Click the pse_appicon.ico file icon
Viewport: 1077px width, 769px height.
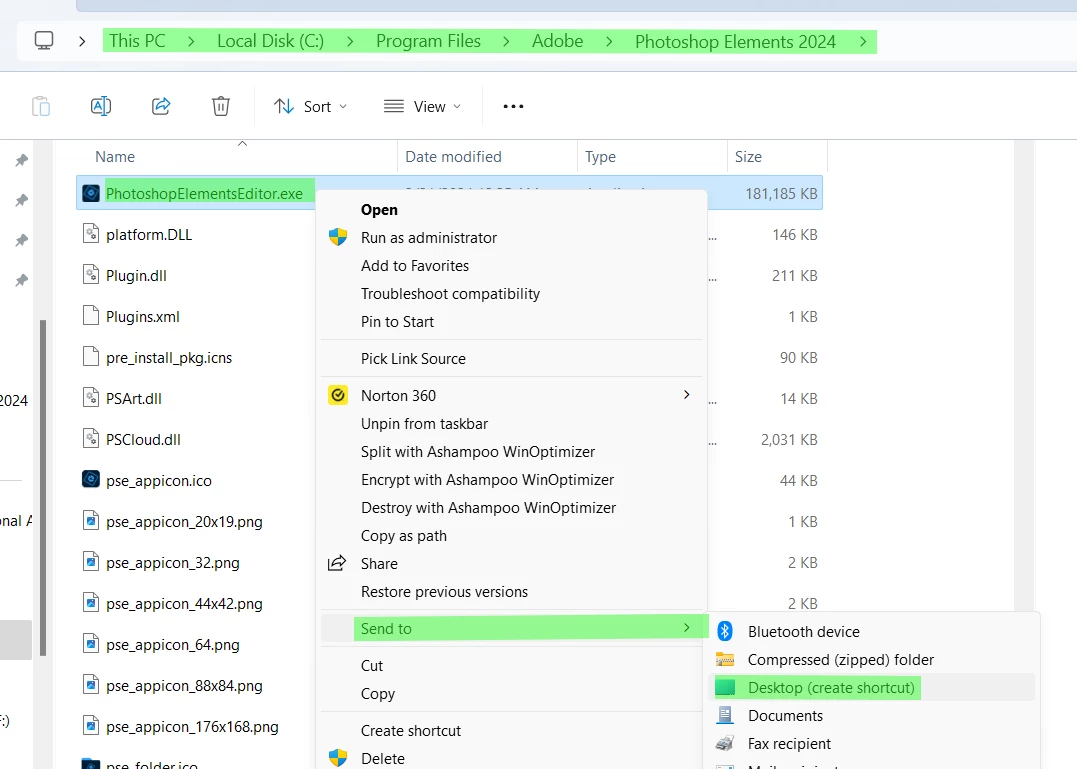(x=91, y=479)
